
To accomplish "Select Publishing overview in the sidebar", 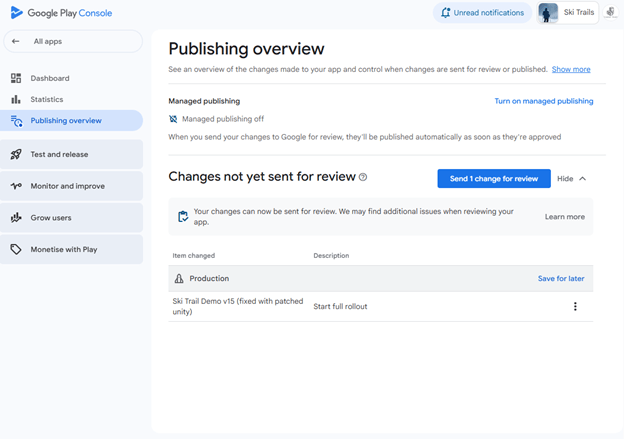I will (65, 121).
